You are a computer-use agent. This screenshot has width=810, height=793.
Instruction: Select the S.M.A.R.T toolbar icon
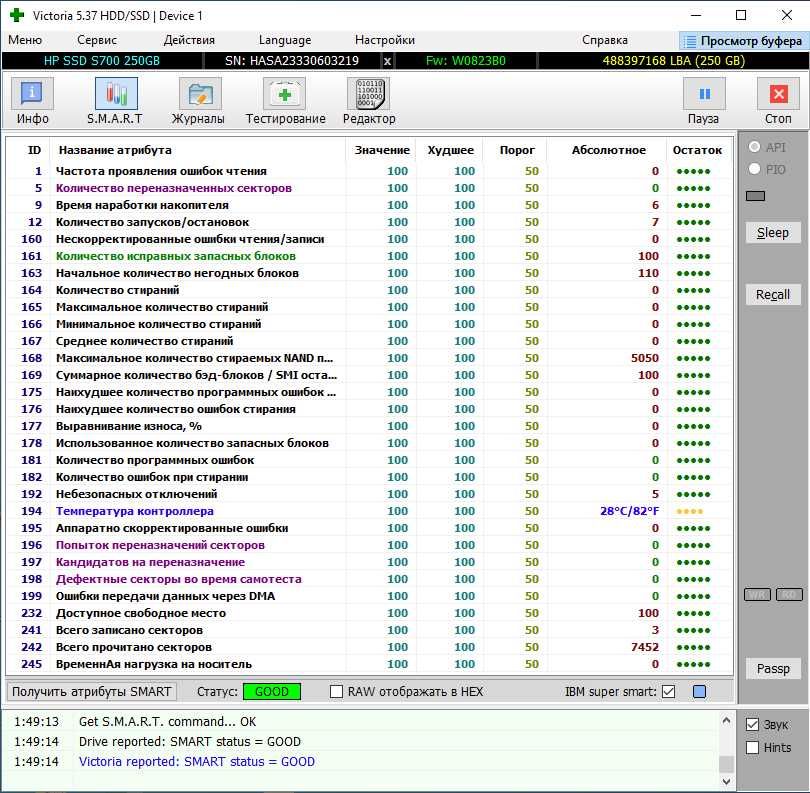click(x=116, y=94)
